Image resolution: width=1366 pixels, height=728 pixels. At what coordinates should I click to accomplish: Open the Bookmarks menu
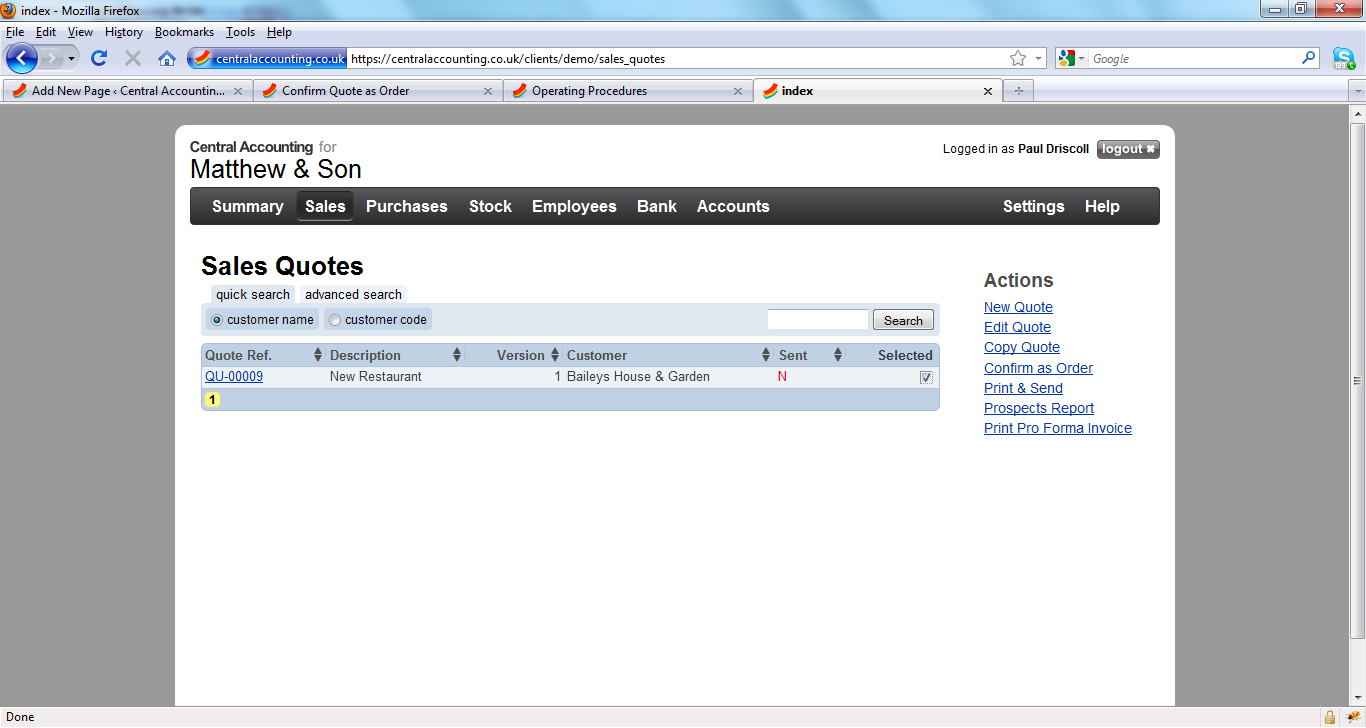[184, 32]
